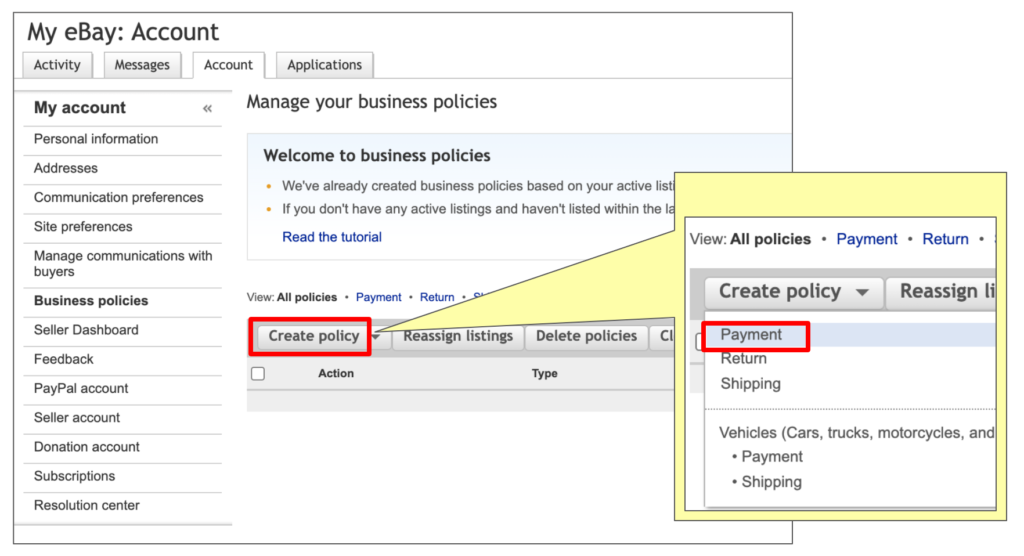Click the Read the tutorial link
The width and height of the screenshot is (1024, 556).
click(332, 237)
